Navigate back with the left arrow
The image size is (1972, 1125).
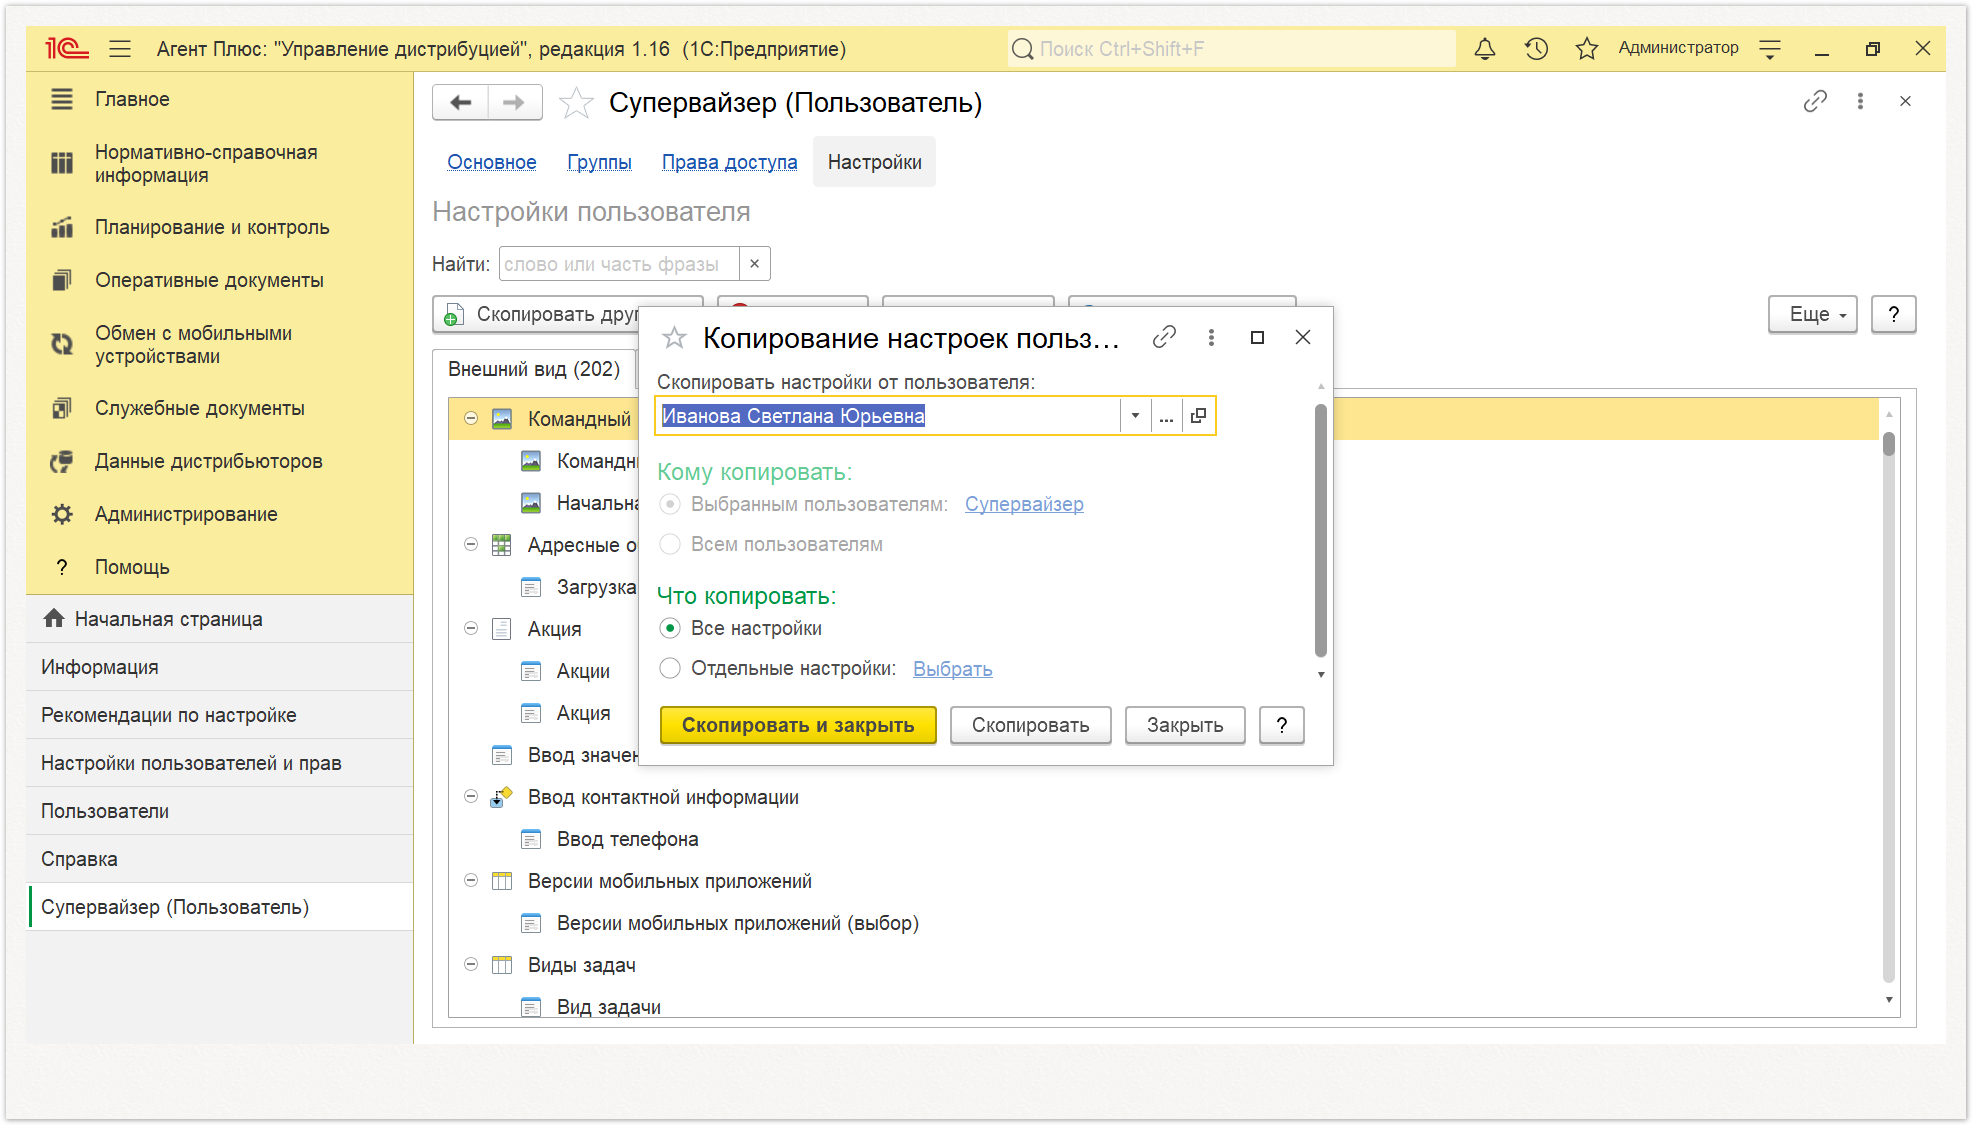(461, 103)
